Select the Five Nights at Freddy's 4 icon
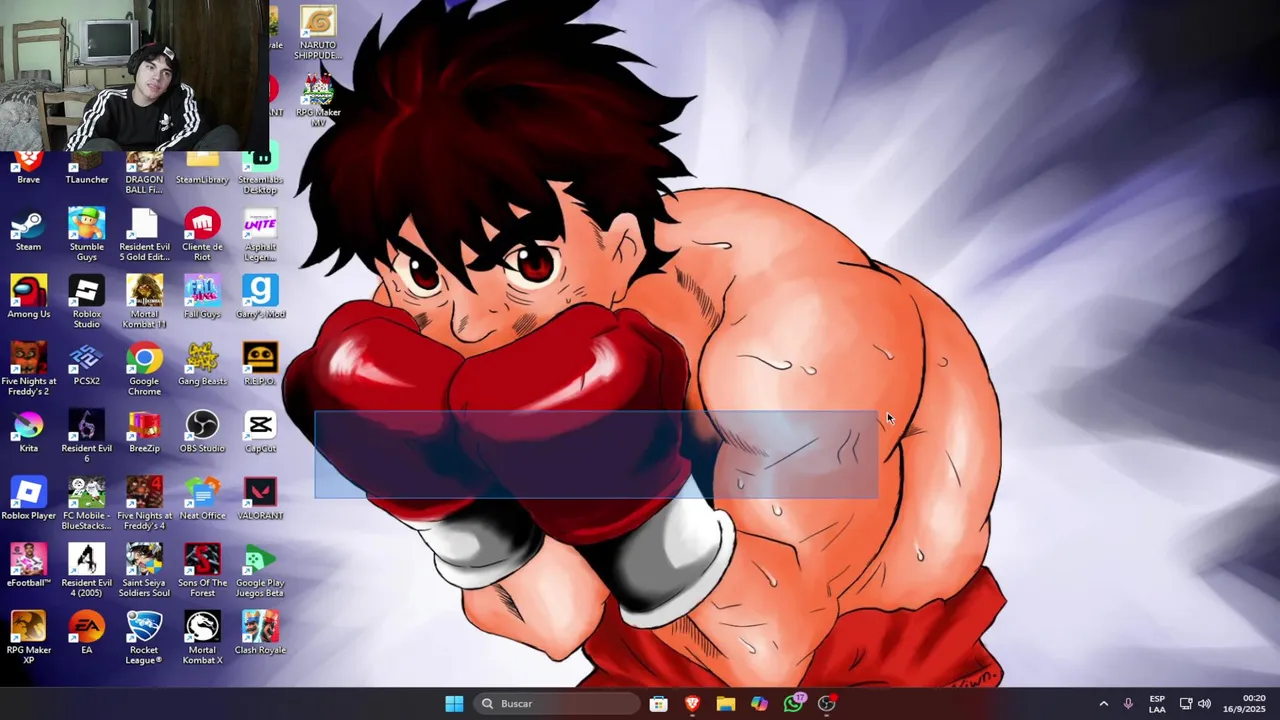 point(144,502)
